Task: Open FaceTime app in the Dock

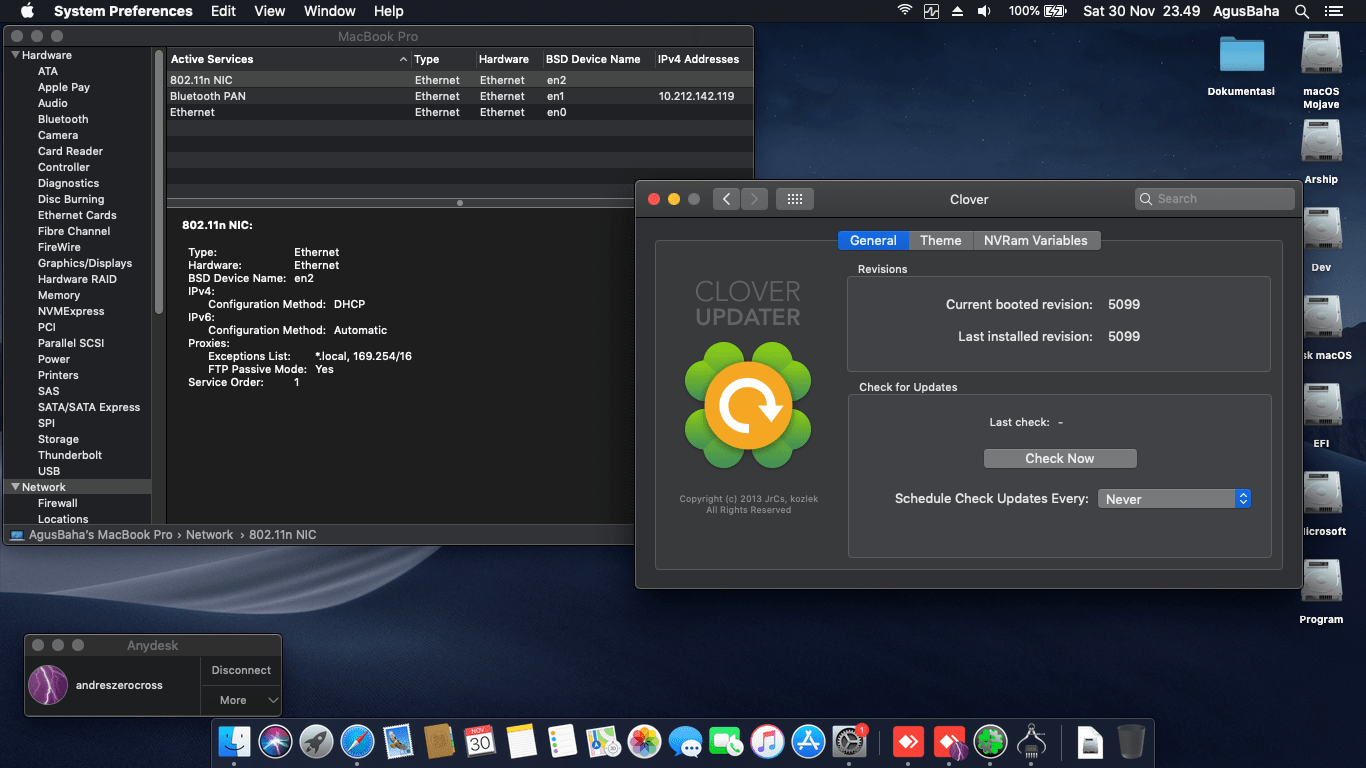Action: click(x=726, y=741)
